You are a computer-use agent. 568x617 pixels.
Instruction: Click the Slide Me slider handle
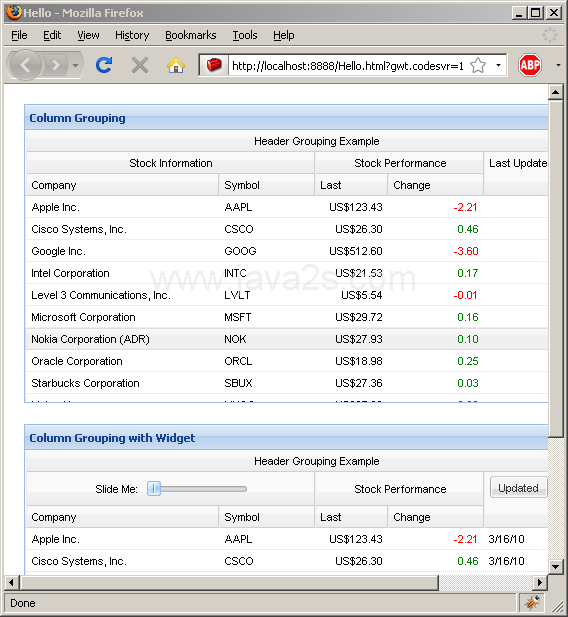[x=154, y=489]
